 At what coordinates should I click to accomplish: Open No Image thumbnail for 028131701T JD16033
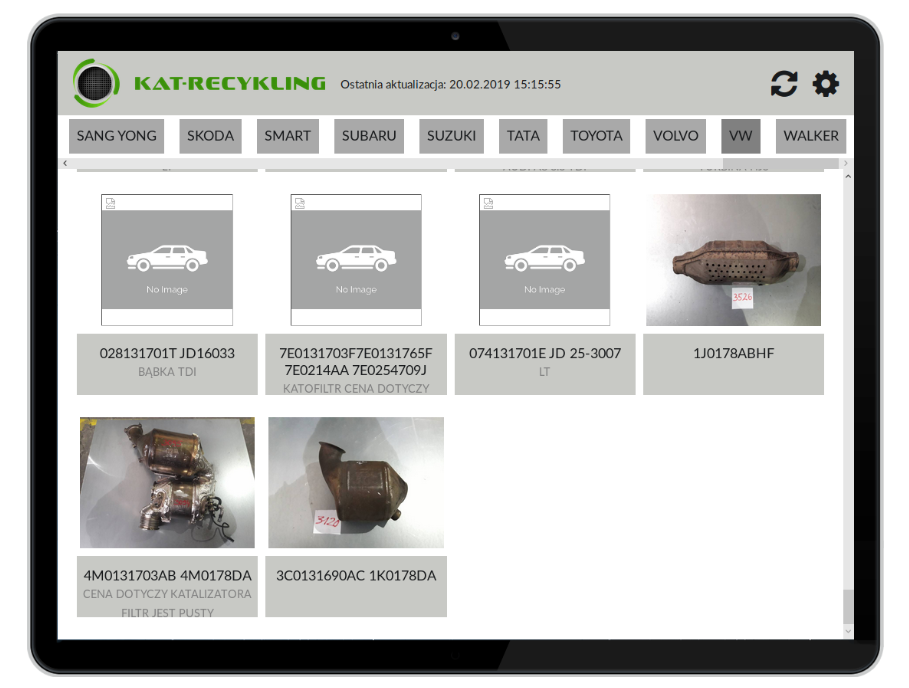(167, 260)
